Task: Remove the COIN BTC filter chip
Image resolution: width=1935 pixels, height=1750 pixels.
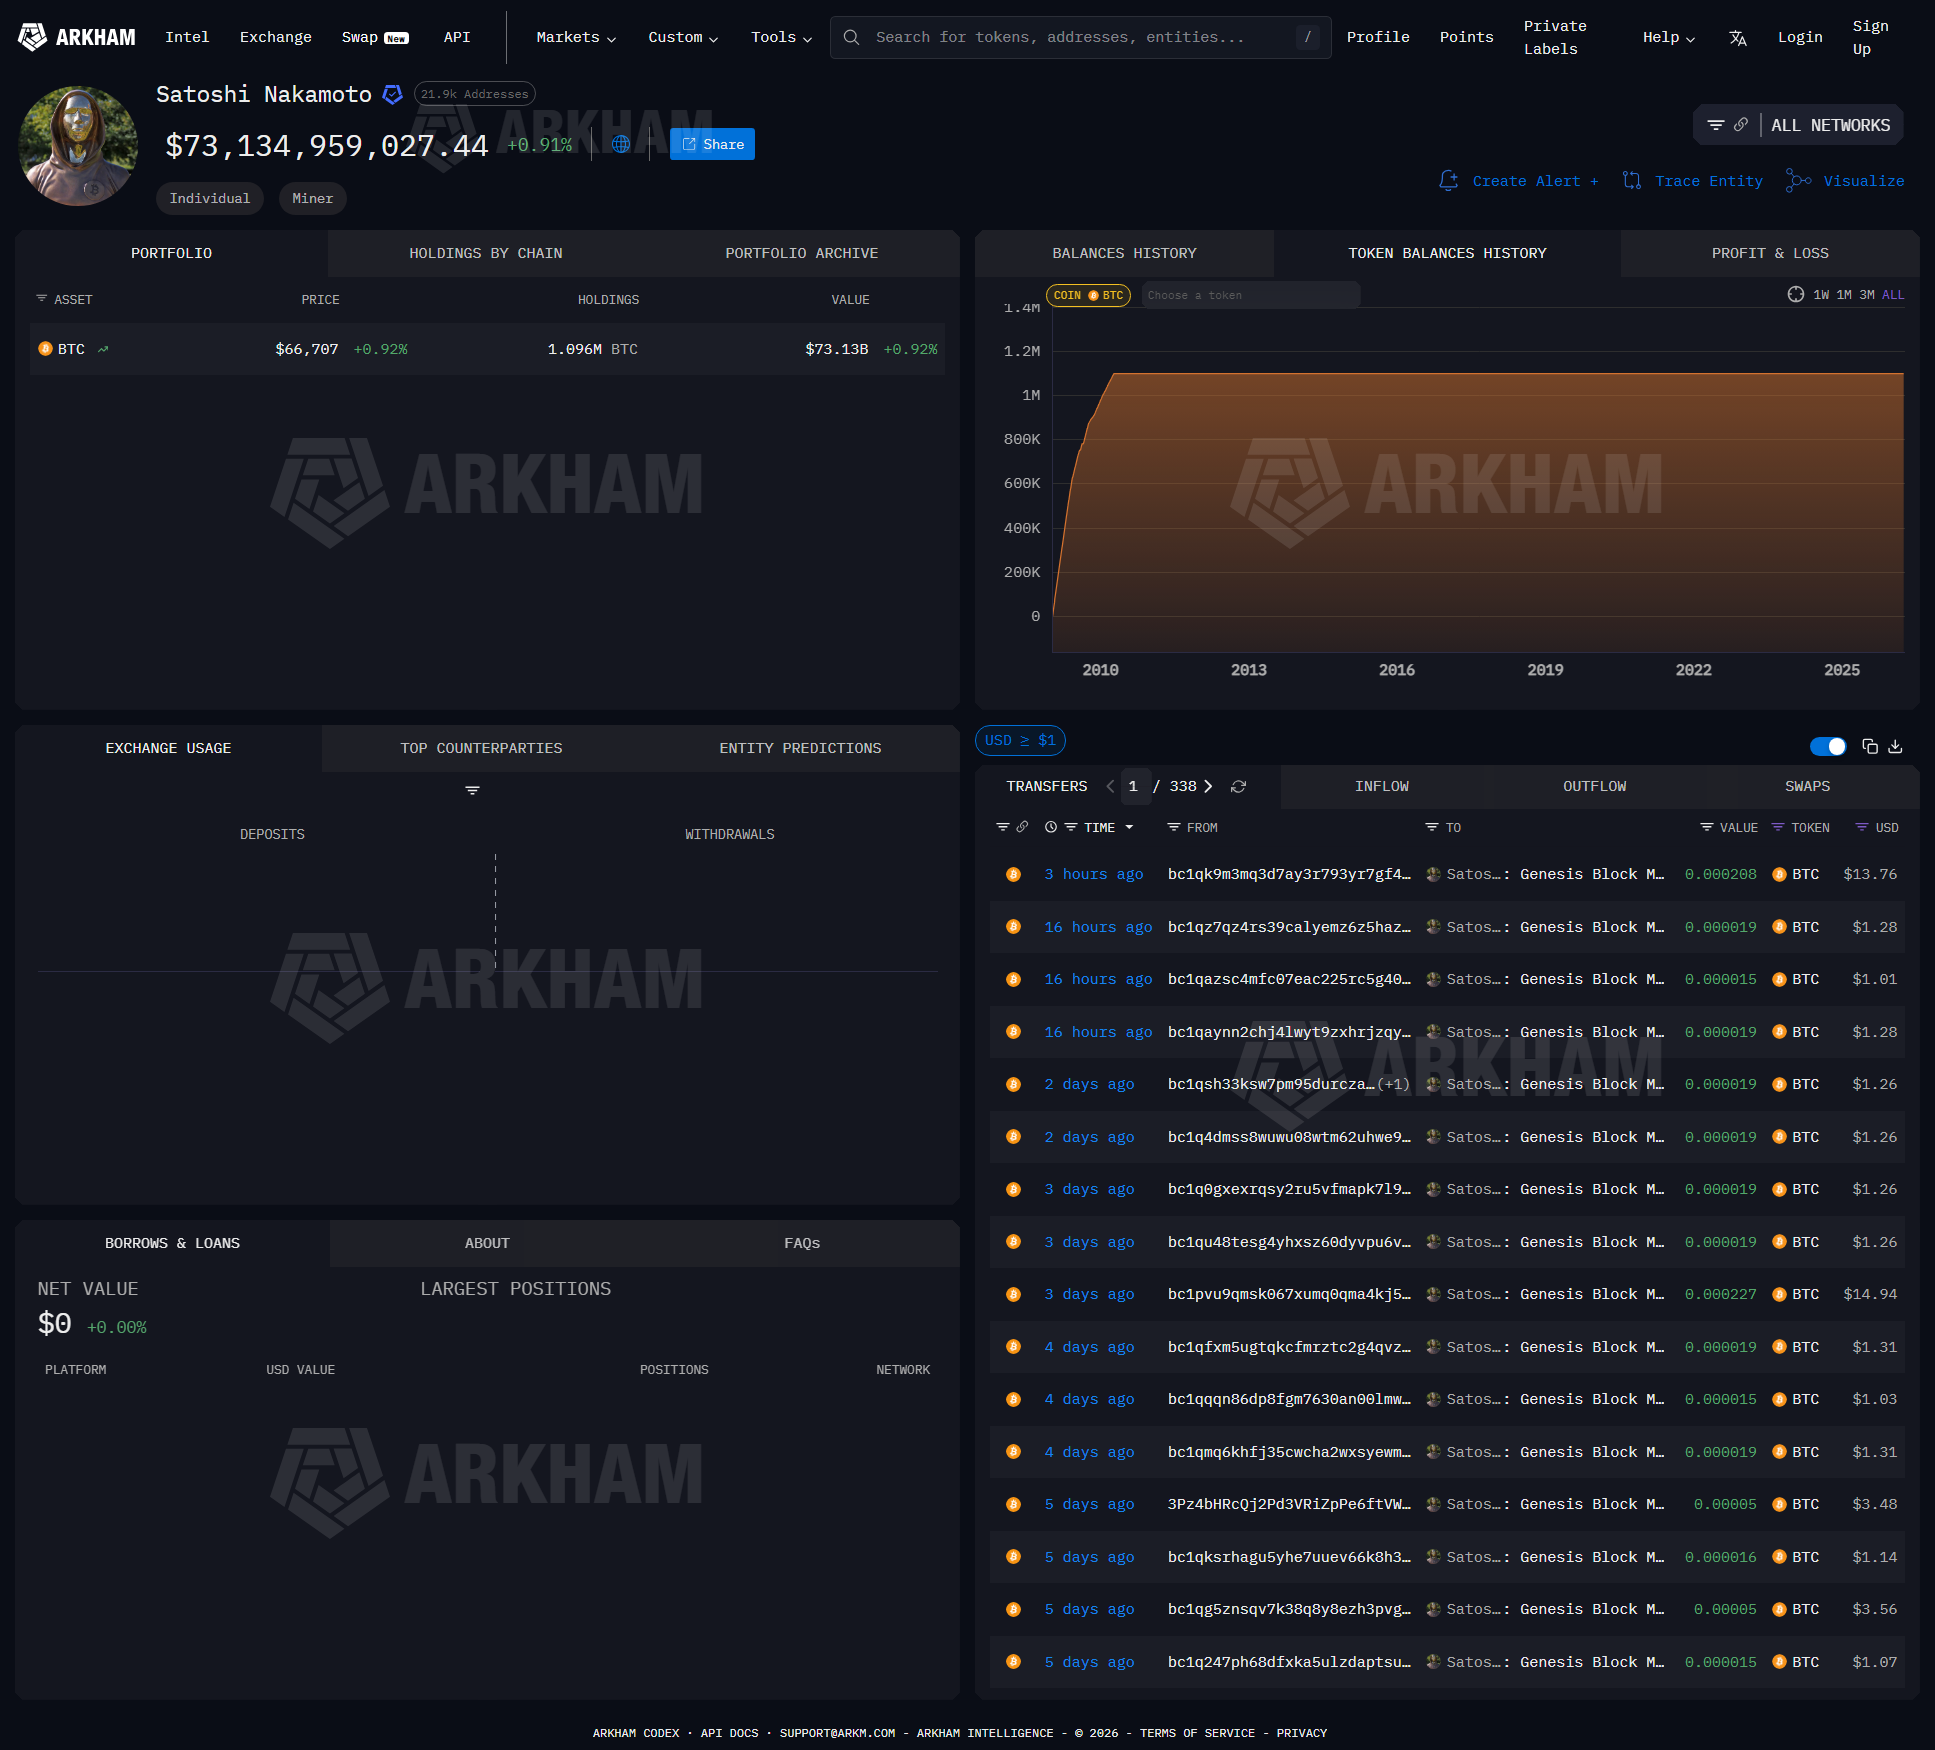Action: pyautogui.click(x=1087, y=295)
